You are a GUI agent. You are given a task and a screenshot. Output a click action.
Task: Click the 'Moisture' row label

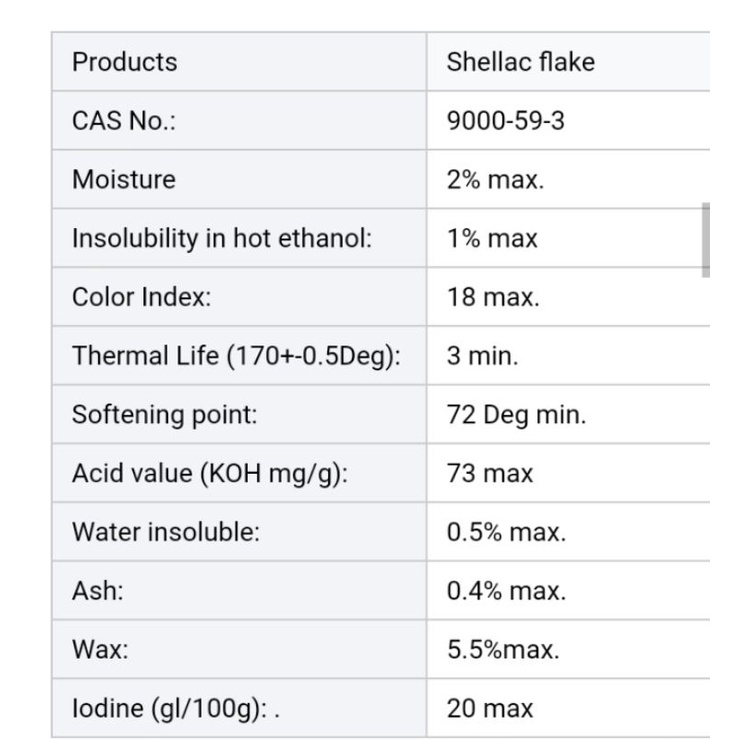(x=123, y=180)
